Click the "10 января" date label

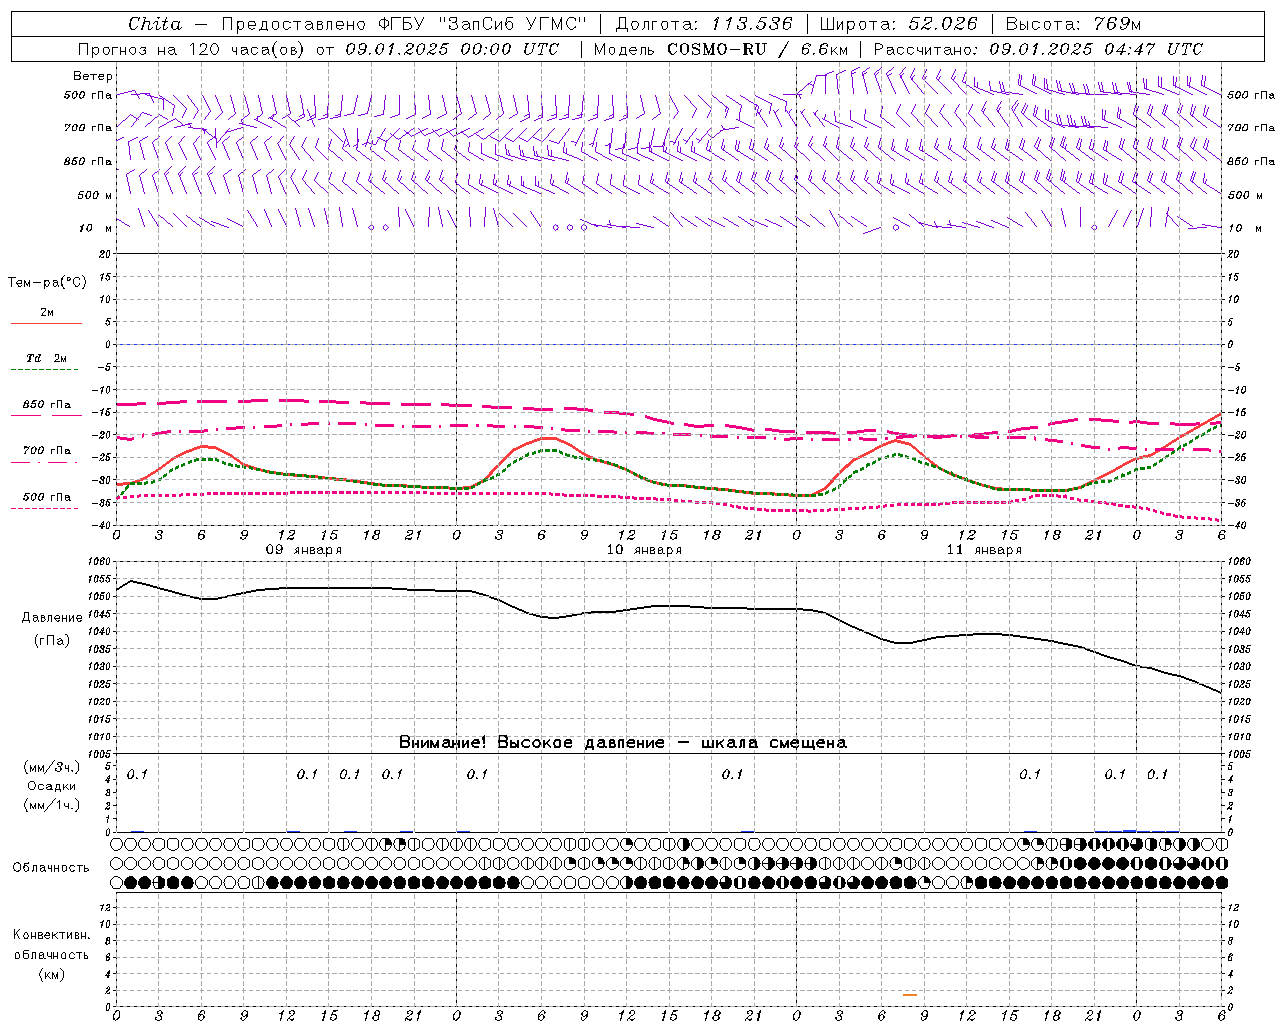pos(644,550)
